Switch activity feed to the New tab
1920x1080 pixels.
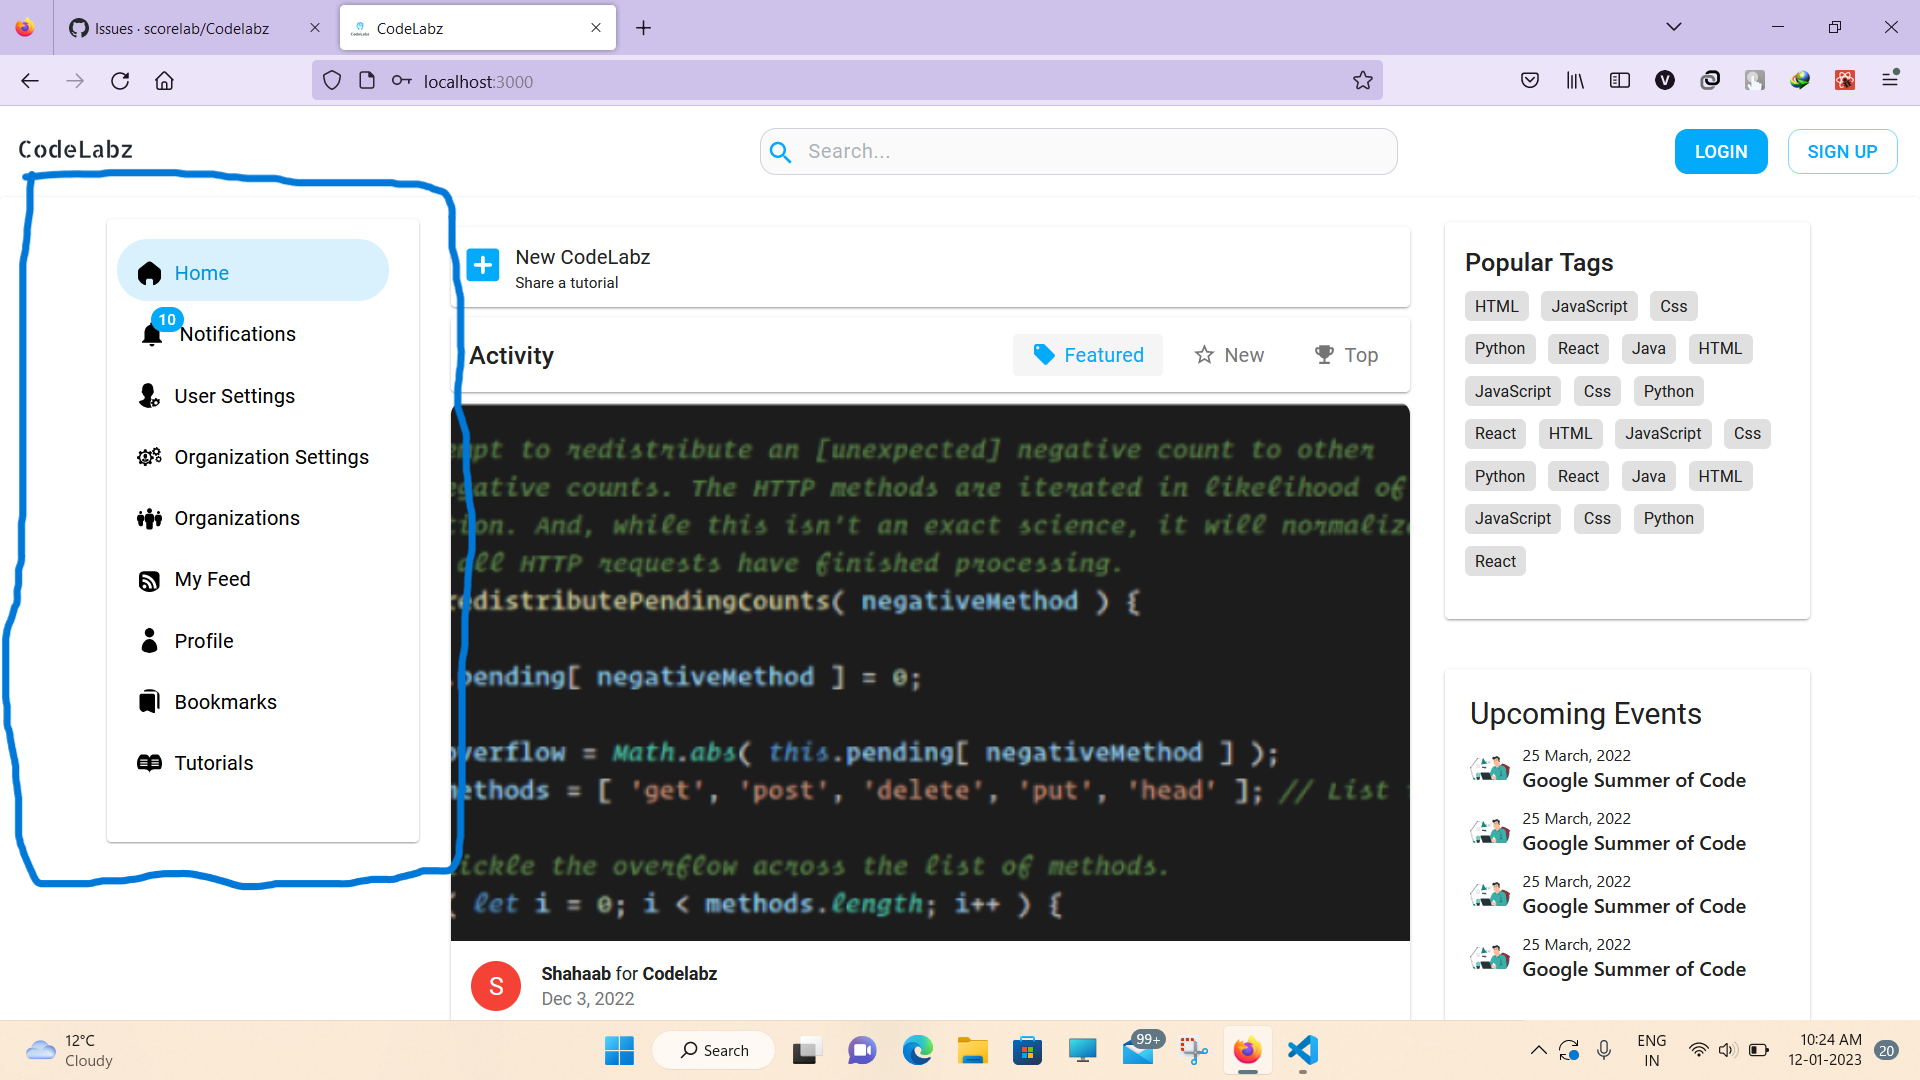(x=1229, y=355)
